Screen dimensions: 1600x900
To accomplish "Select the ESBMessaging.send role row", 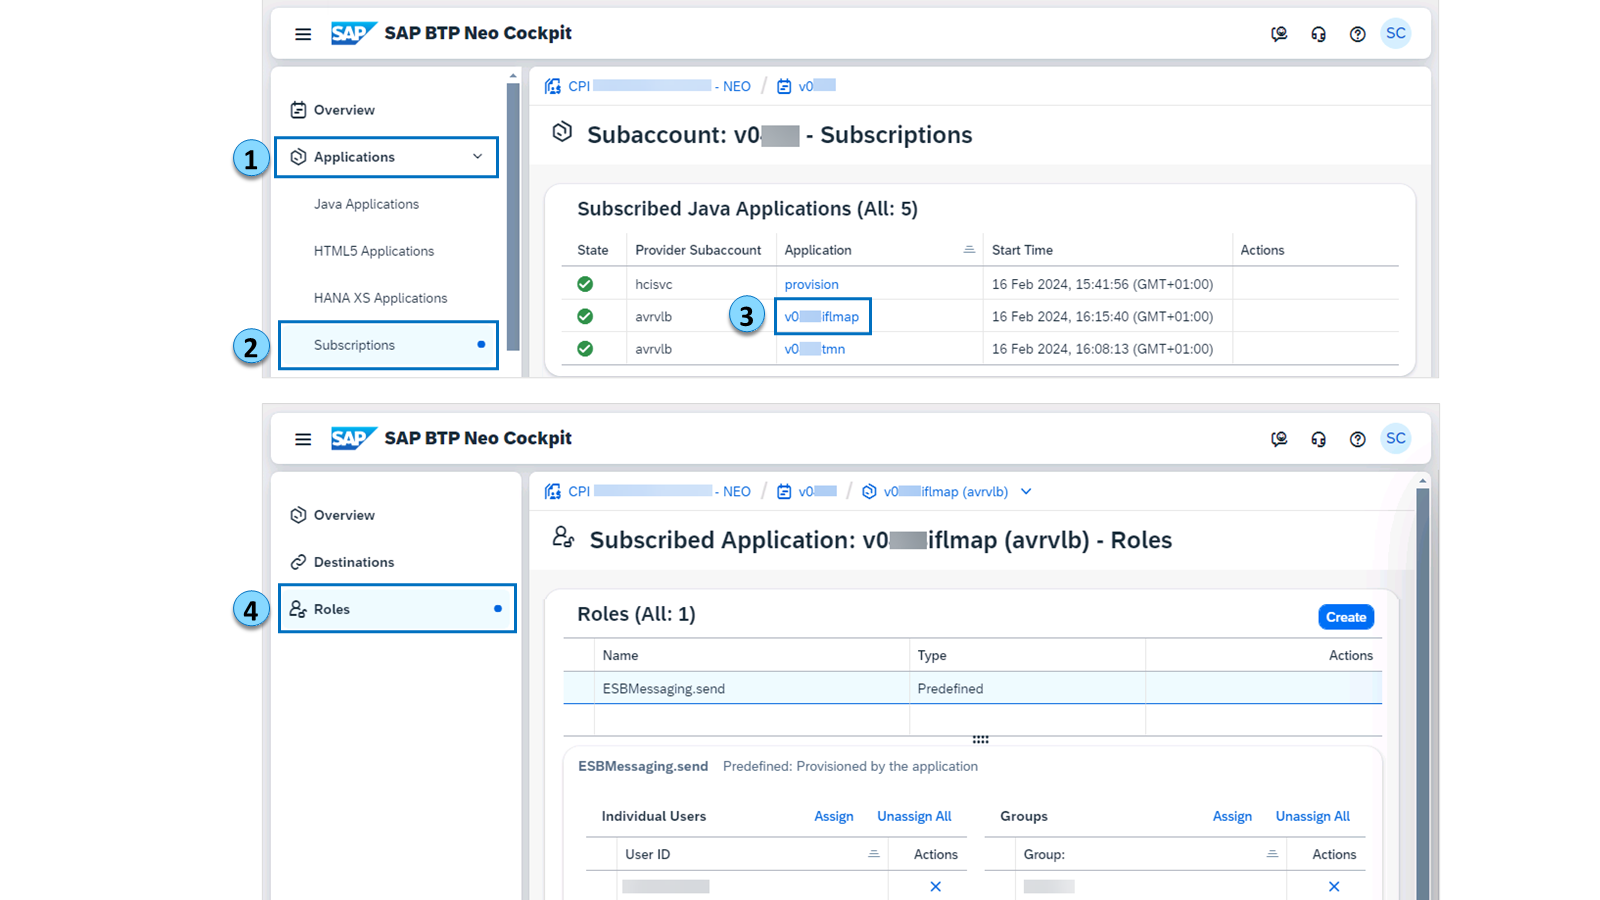I will [x=972, y=688].
